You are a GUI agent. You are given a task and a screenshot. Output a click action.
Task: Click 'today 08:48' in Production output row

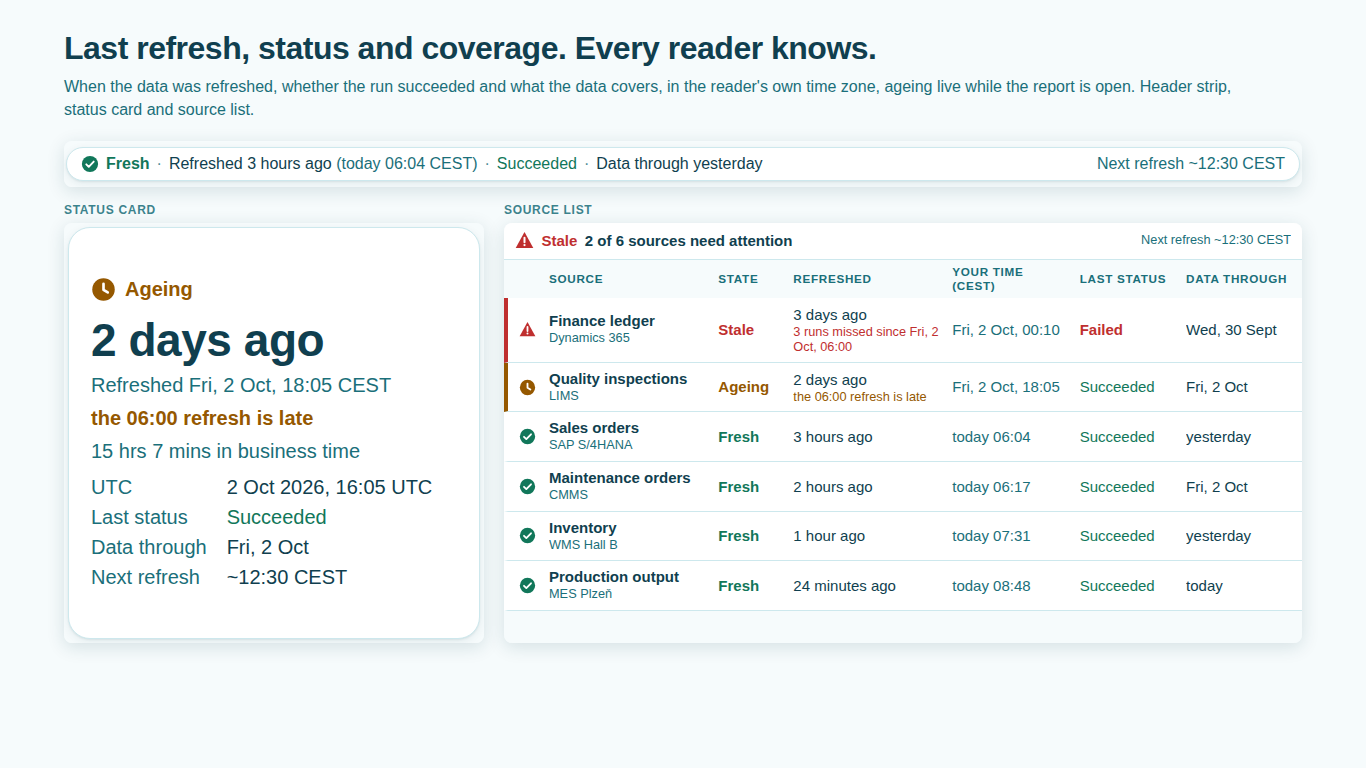point(991,586)
